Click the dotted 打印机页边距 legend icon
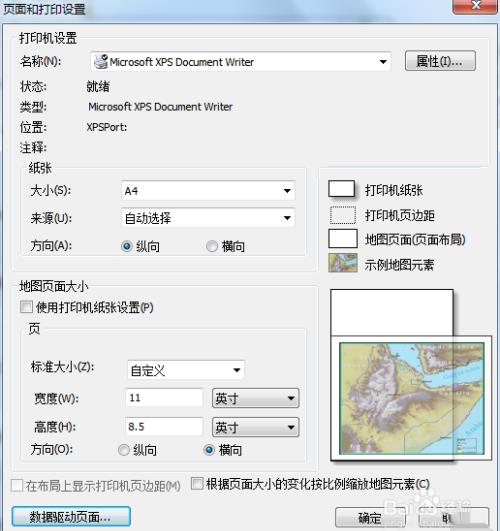 pos(343,215)
